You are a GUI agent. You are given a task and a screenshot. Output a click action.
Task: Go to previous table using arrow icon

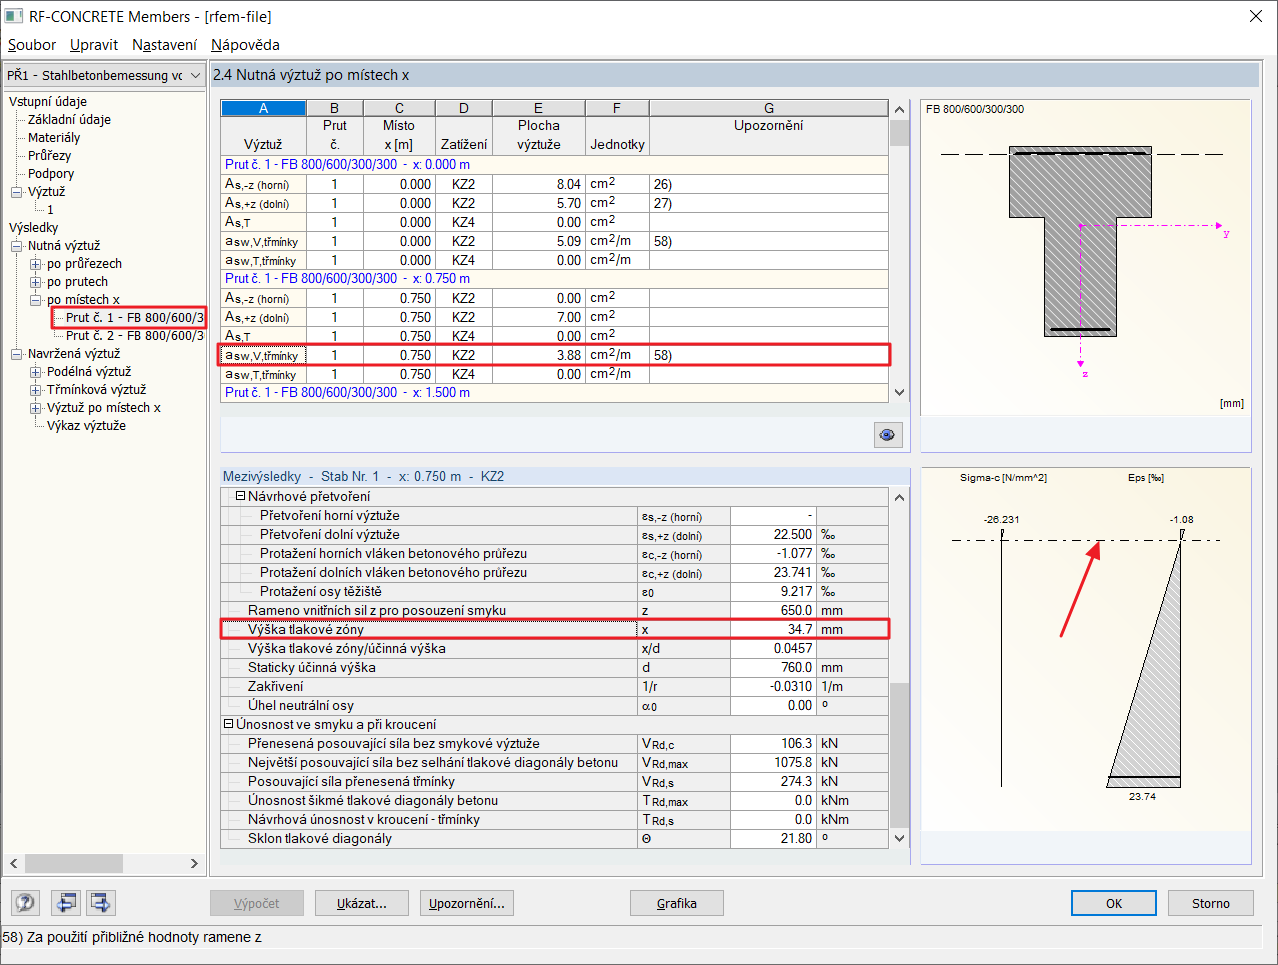[66, 903]
